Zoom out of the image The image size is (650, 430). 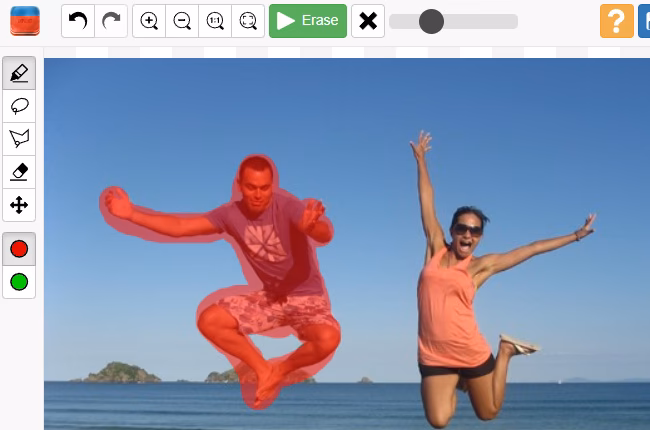click(x=182, y=21)
